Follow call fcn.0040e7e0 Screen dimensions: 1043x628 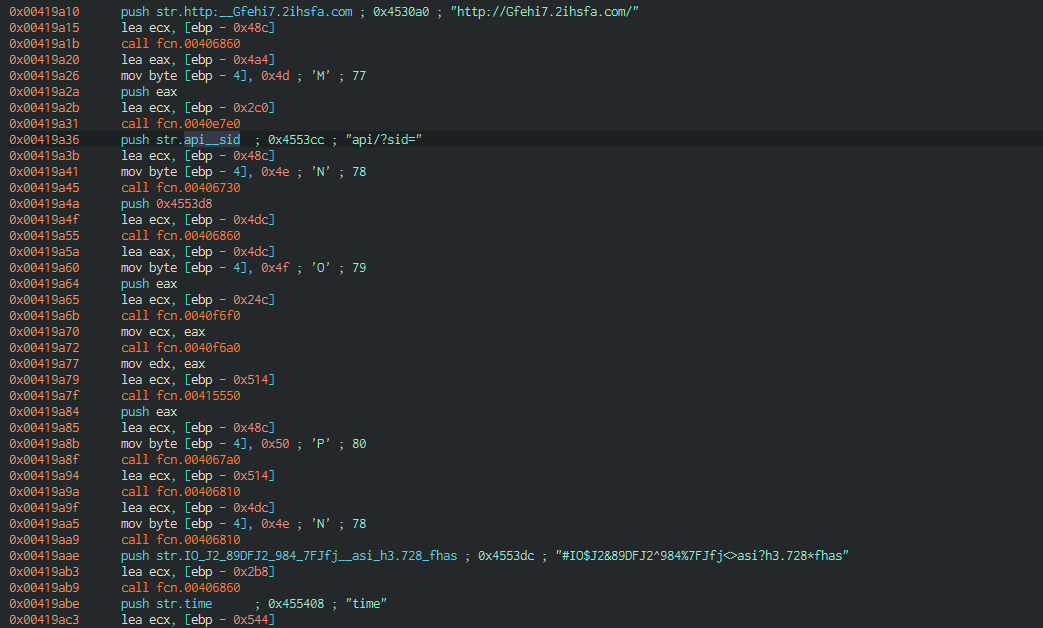point(180,123)
